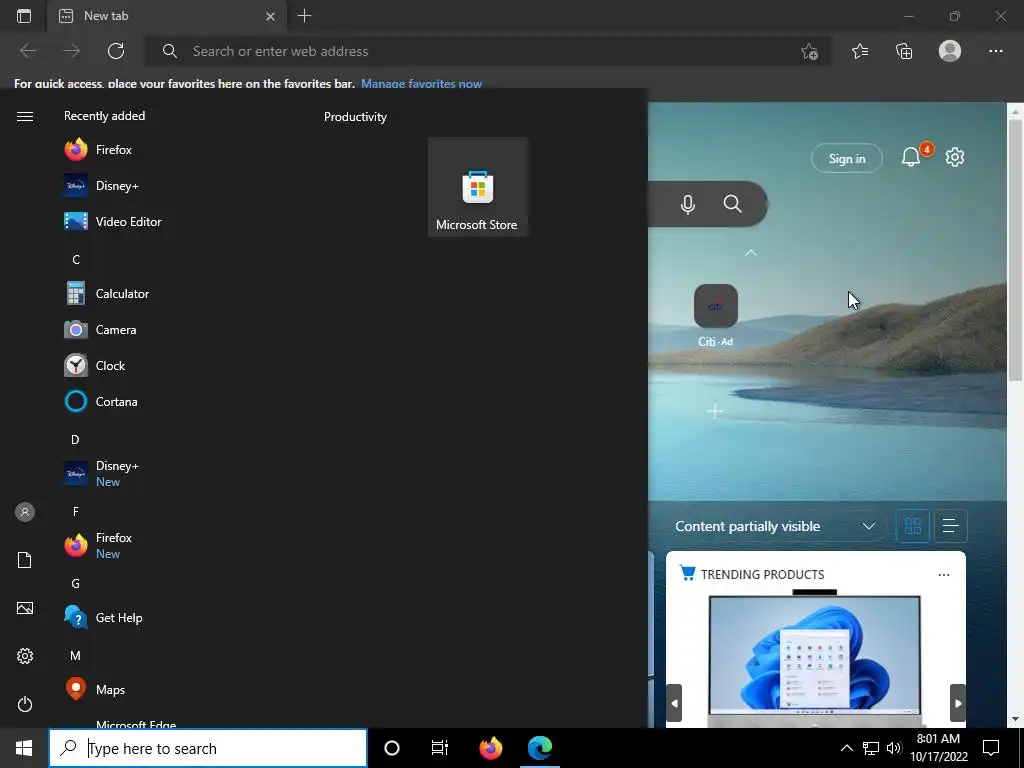The height and width of the screenshot is (768, 1024).
Task: Open Edge tab actions menu
Action: pos(24,16)
